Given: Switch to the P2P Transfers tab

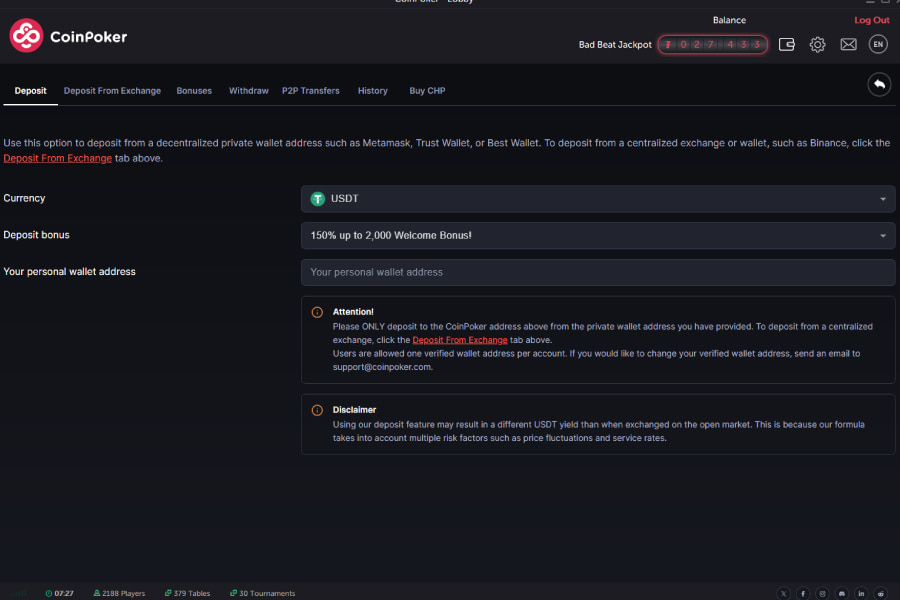Looking at the screenshot, I should [x=310, y=91].
